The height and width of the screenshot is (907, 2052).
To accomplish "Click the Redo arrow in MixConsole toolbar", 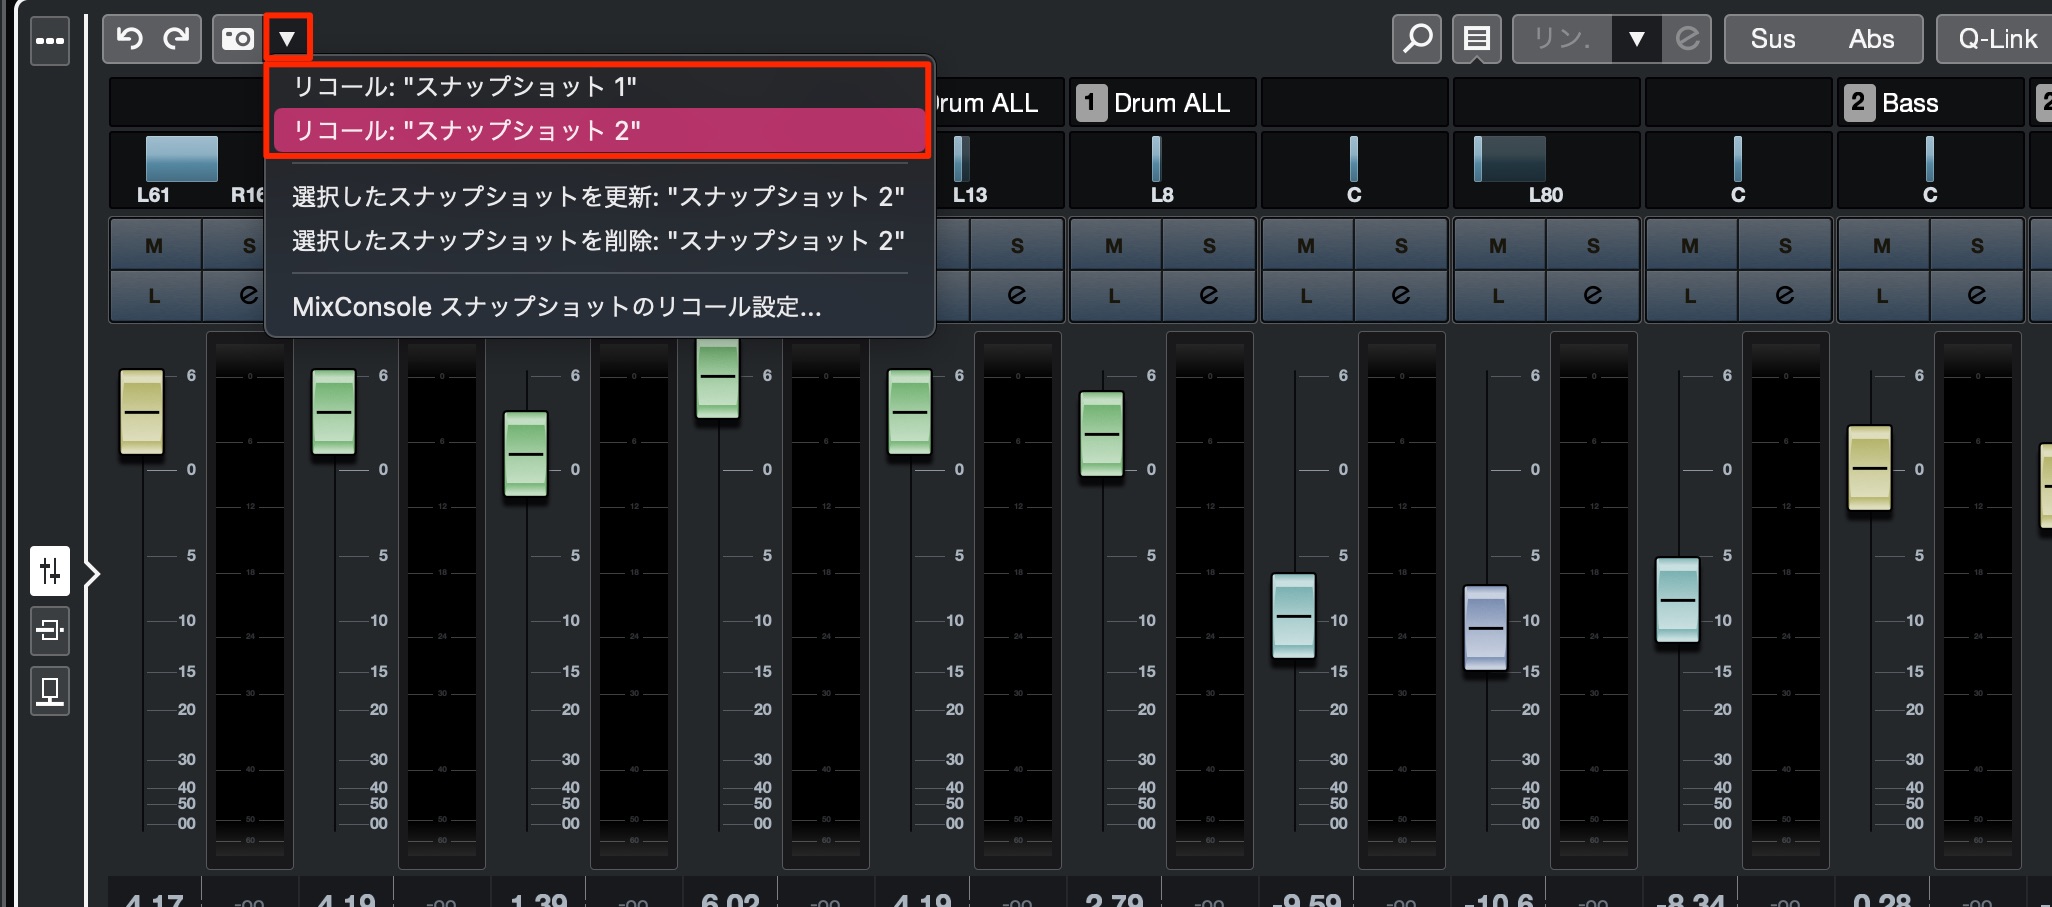I will (x=176, y=39).
